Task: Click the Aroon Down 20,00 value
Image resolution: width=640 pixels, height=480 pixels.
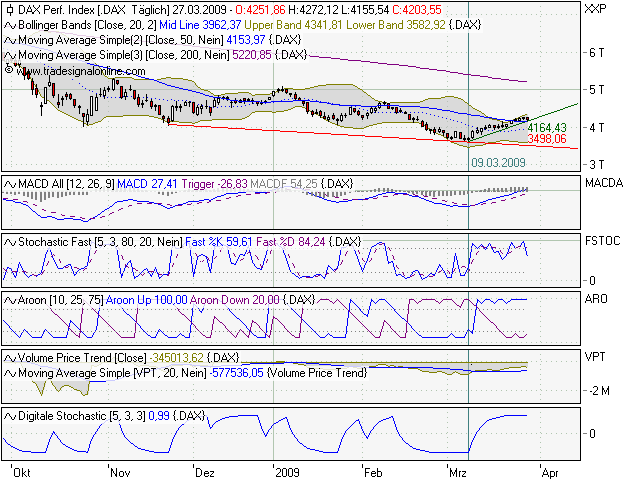Action: (235, 300)
